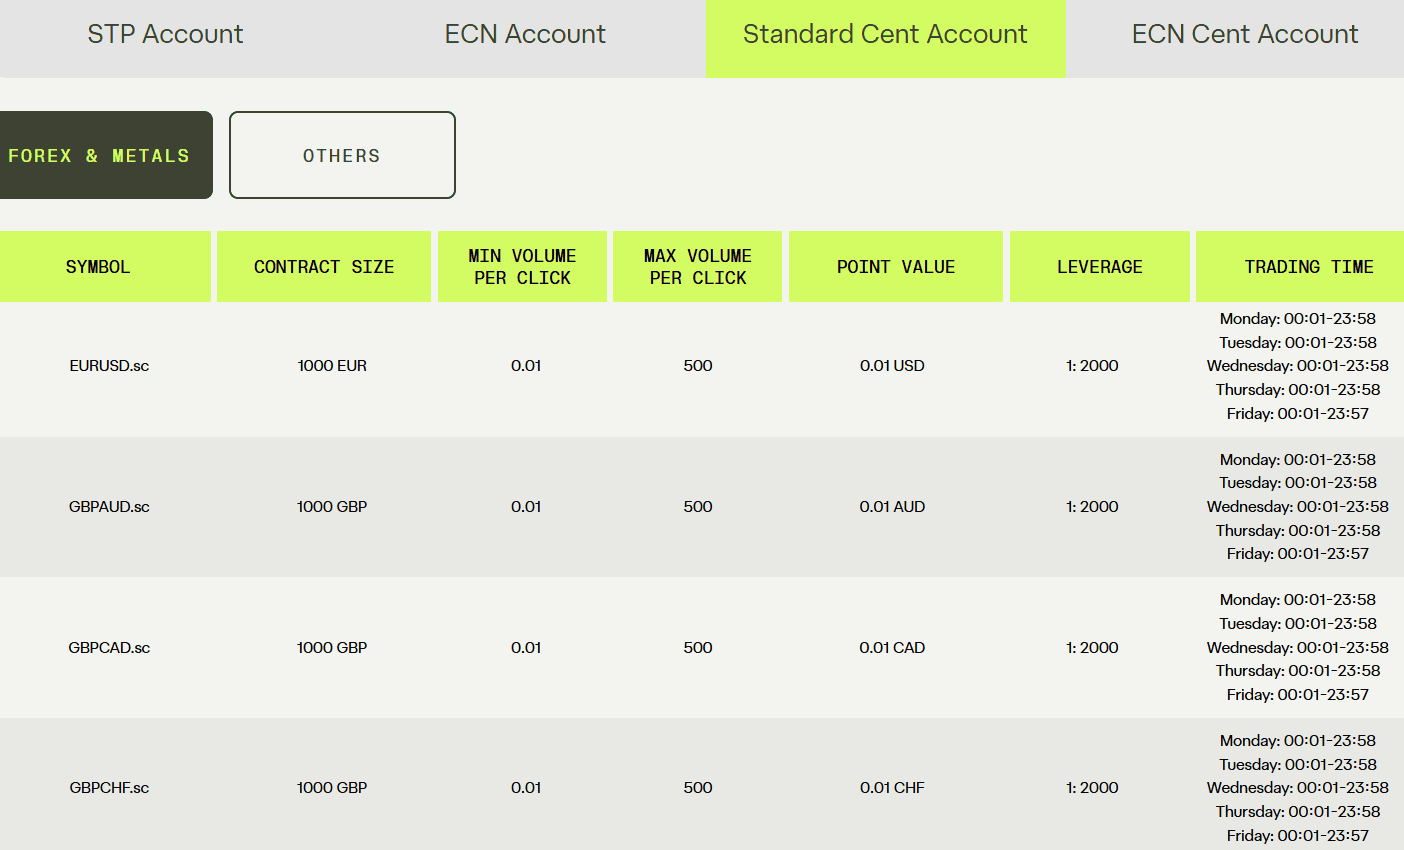Click the 0.01 CHF point value cell
The width and height of the screenshot is (1404, 850).
pos(892,788)
